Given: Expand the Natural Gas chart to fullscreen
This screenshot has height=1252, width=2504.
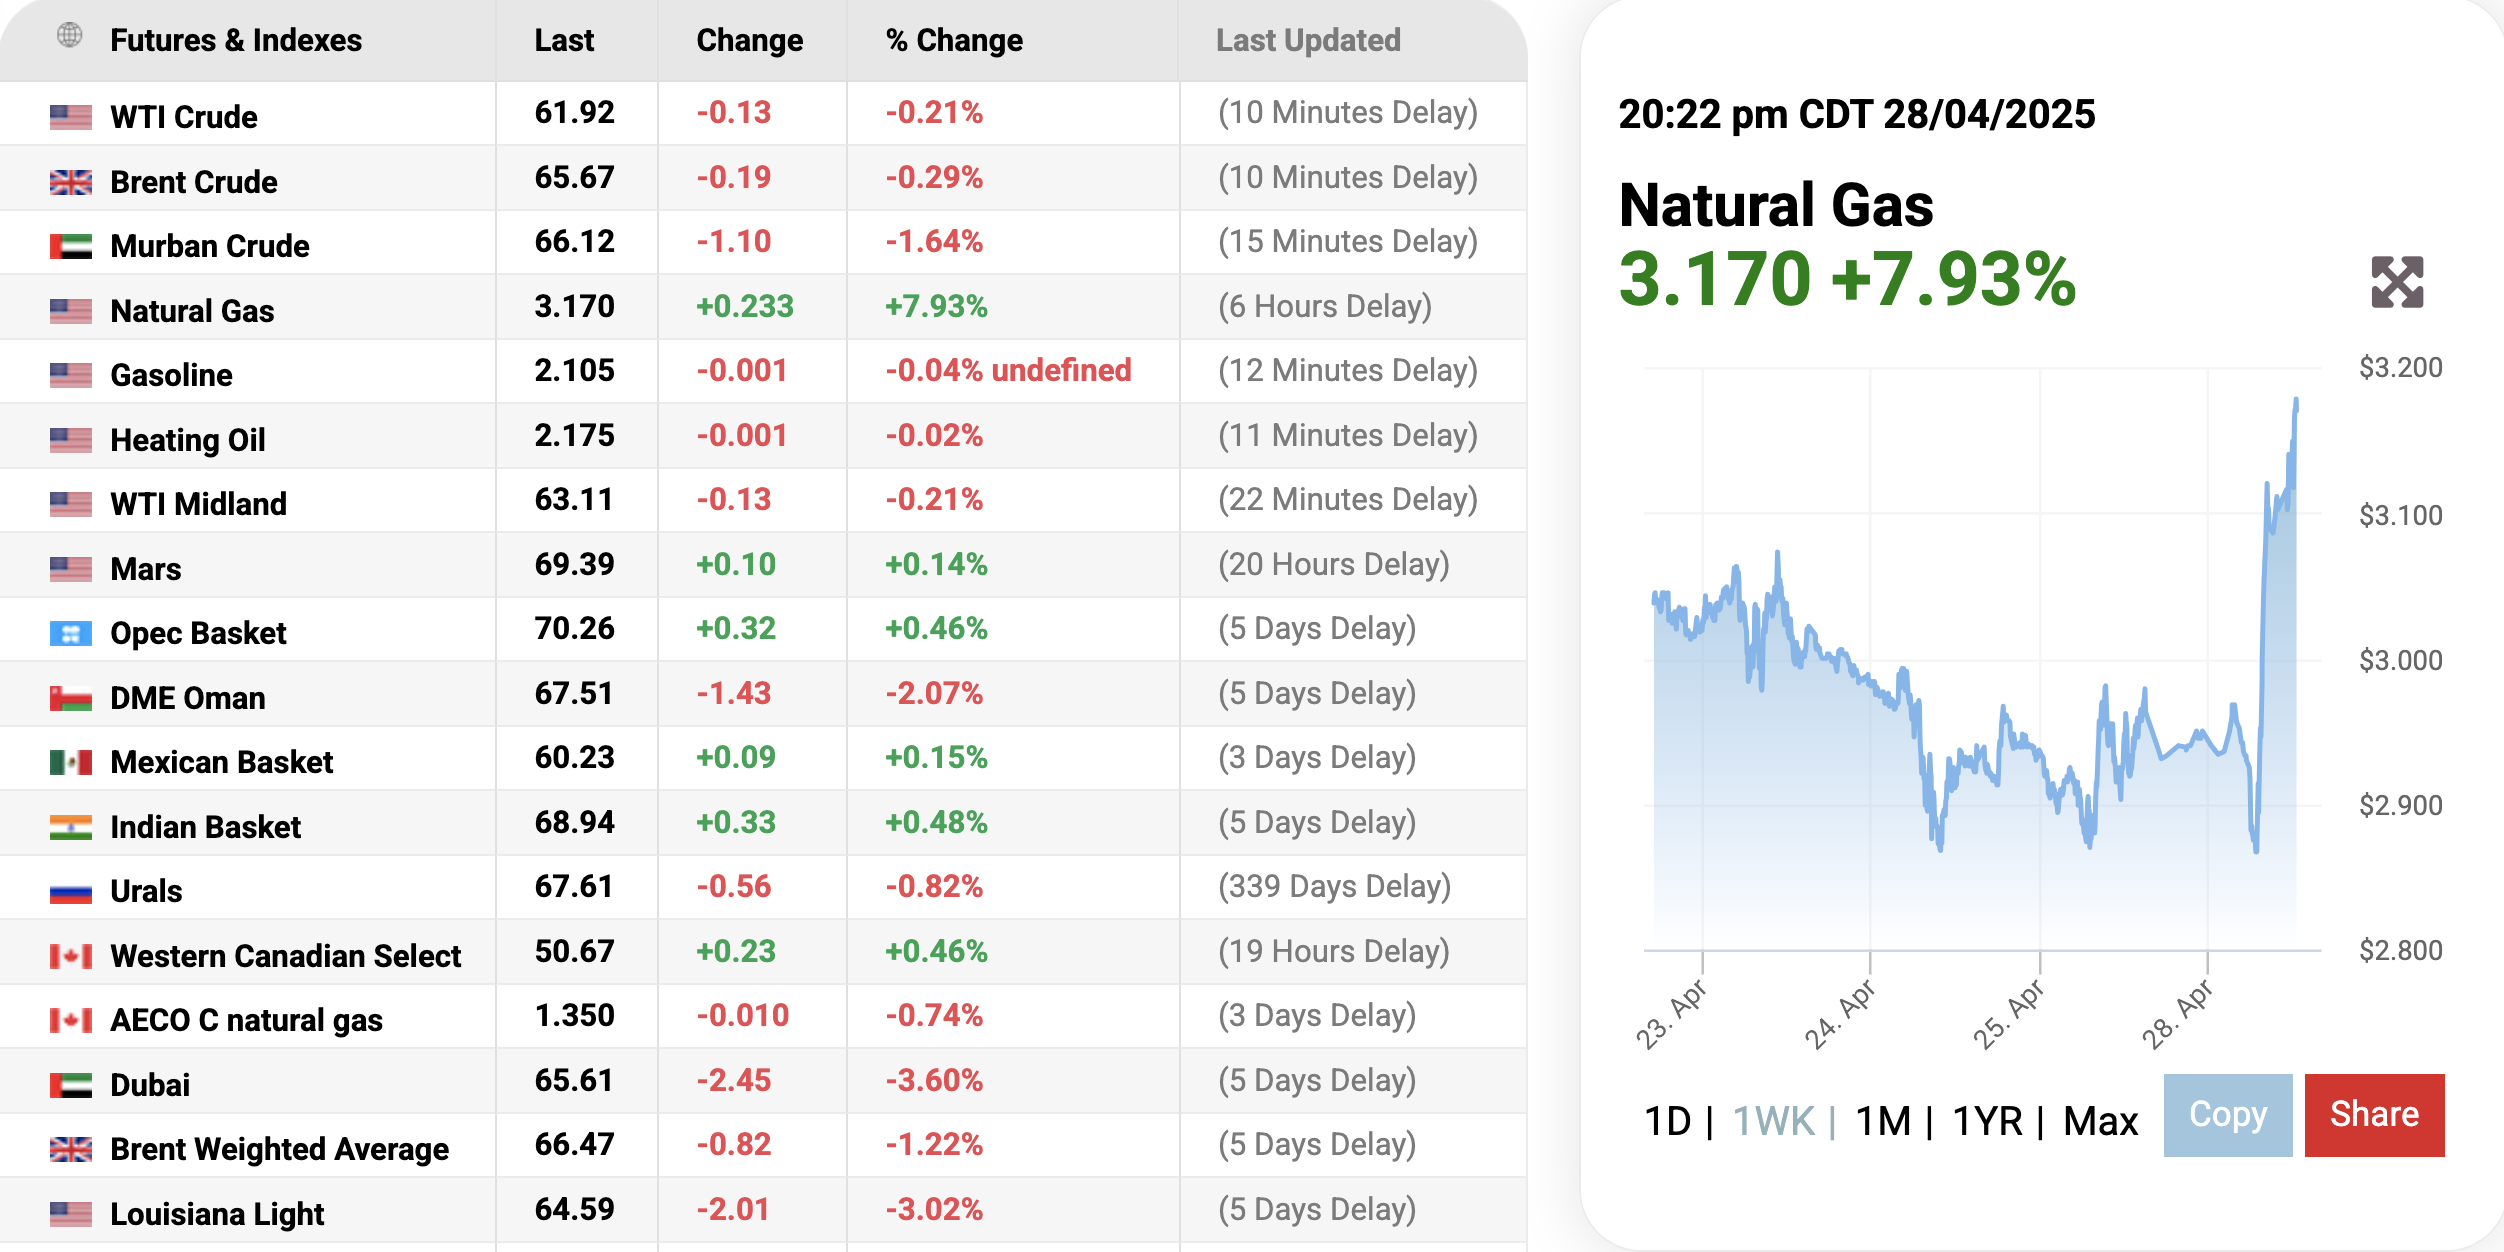Looking at the screenshot, I should click(2396, 282).
